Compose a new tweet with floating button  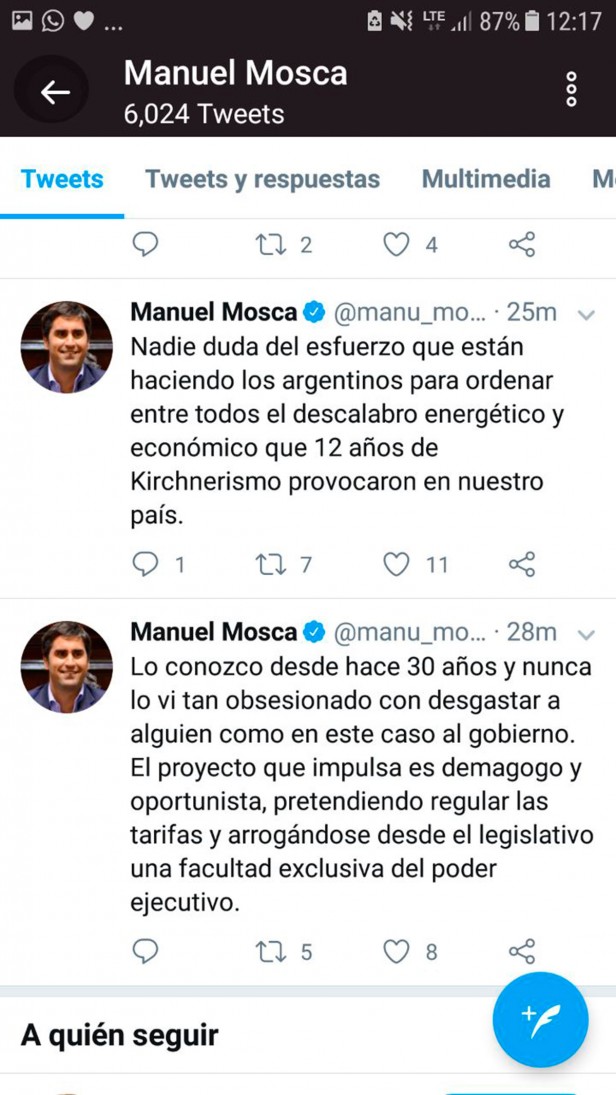click(x=540, y=1020)
